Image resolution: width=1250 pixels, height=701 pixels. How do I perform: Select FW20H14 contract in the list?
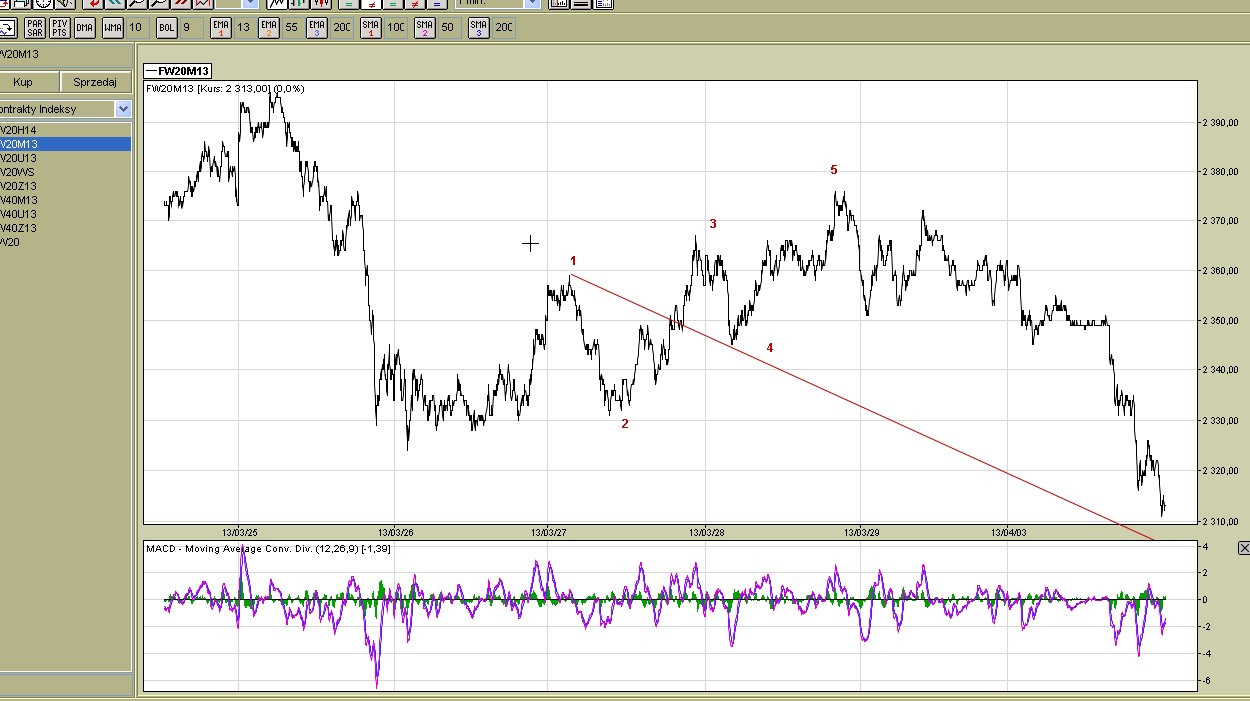(20, 130)
